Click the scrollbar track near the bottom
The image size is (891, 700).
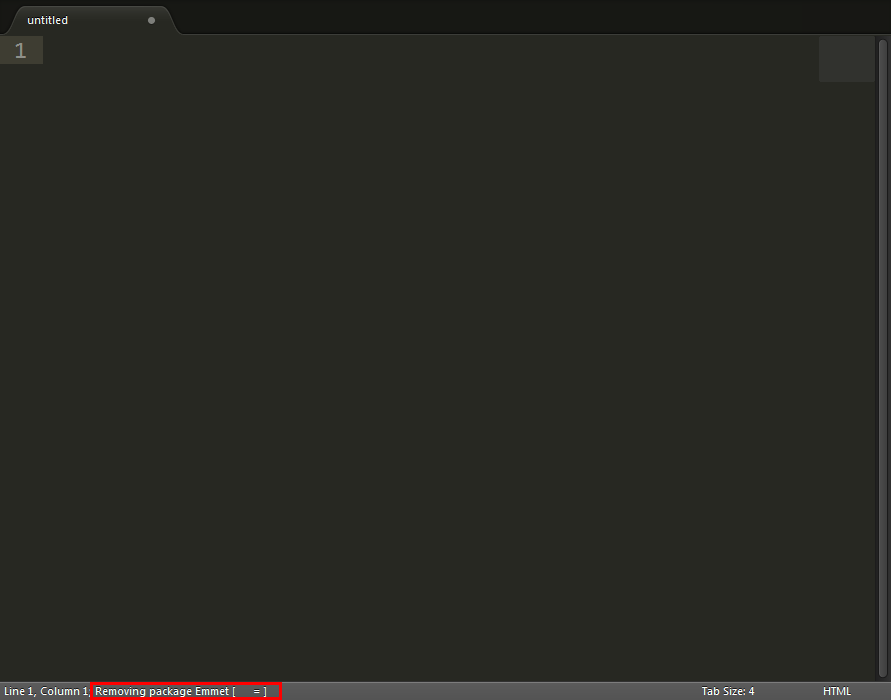tap(882, 653)
